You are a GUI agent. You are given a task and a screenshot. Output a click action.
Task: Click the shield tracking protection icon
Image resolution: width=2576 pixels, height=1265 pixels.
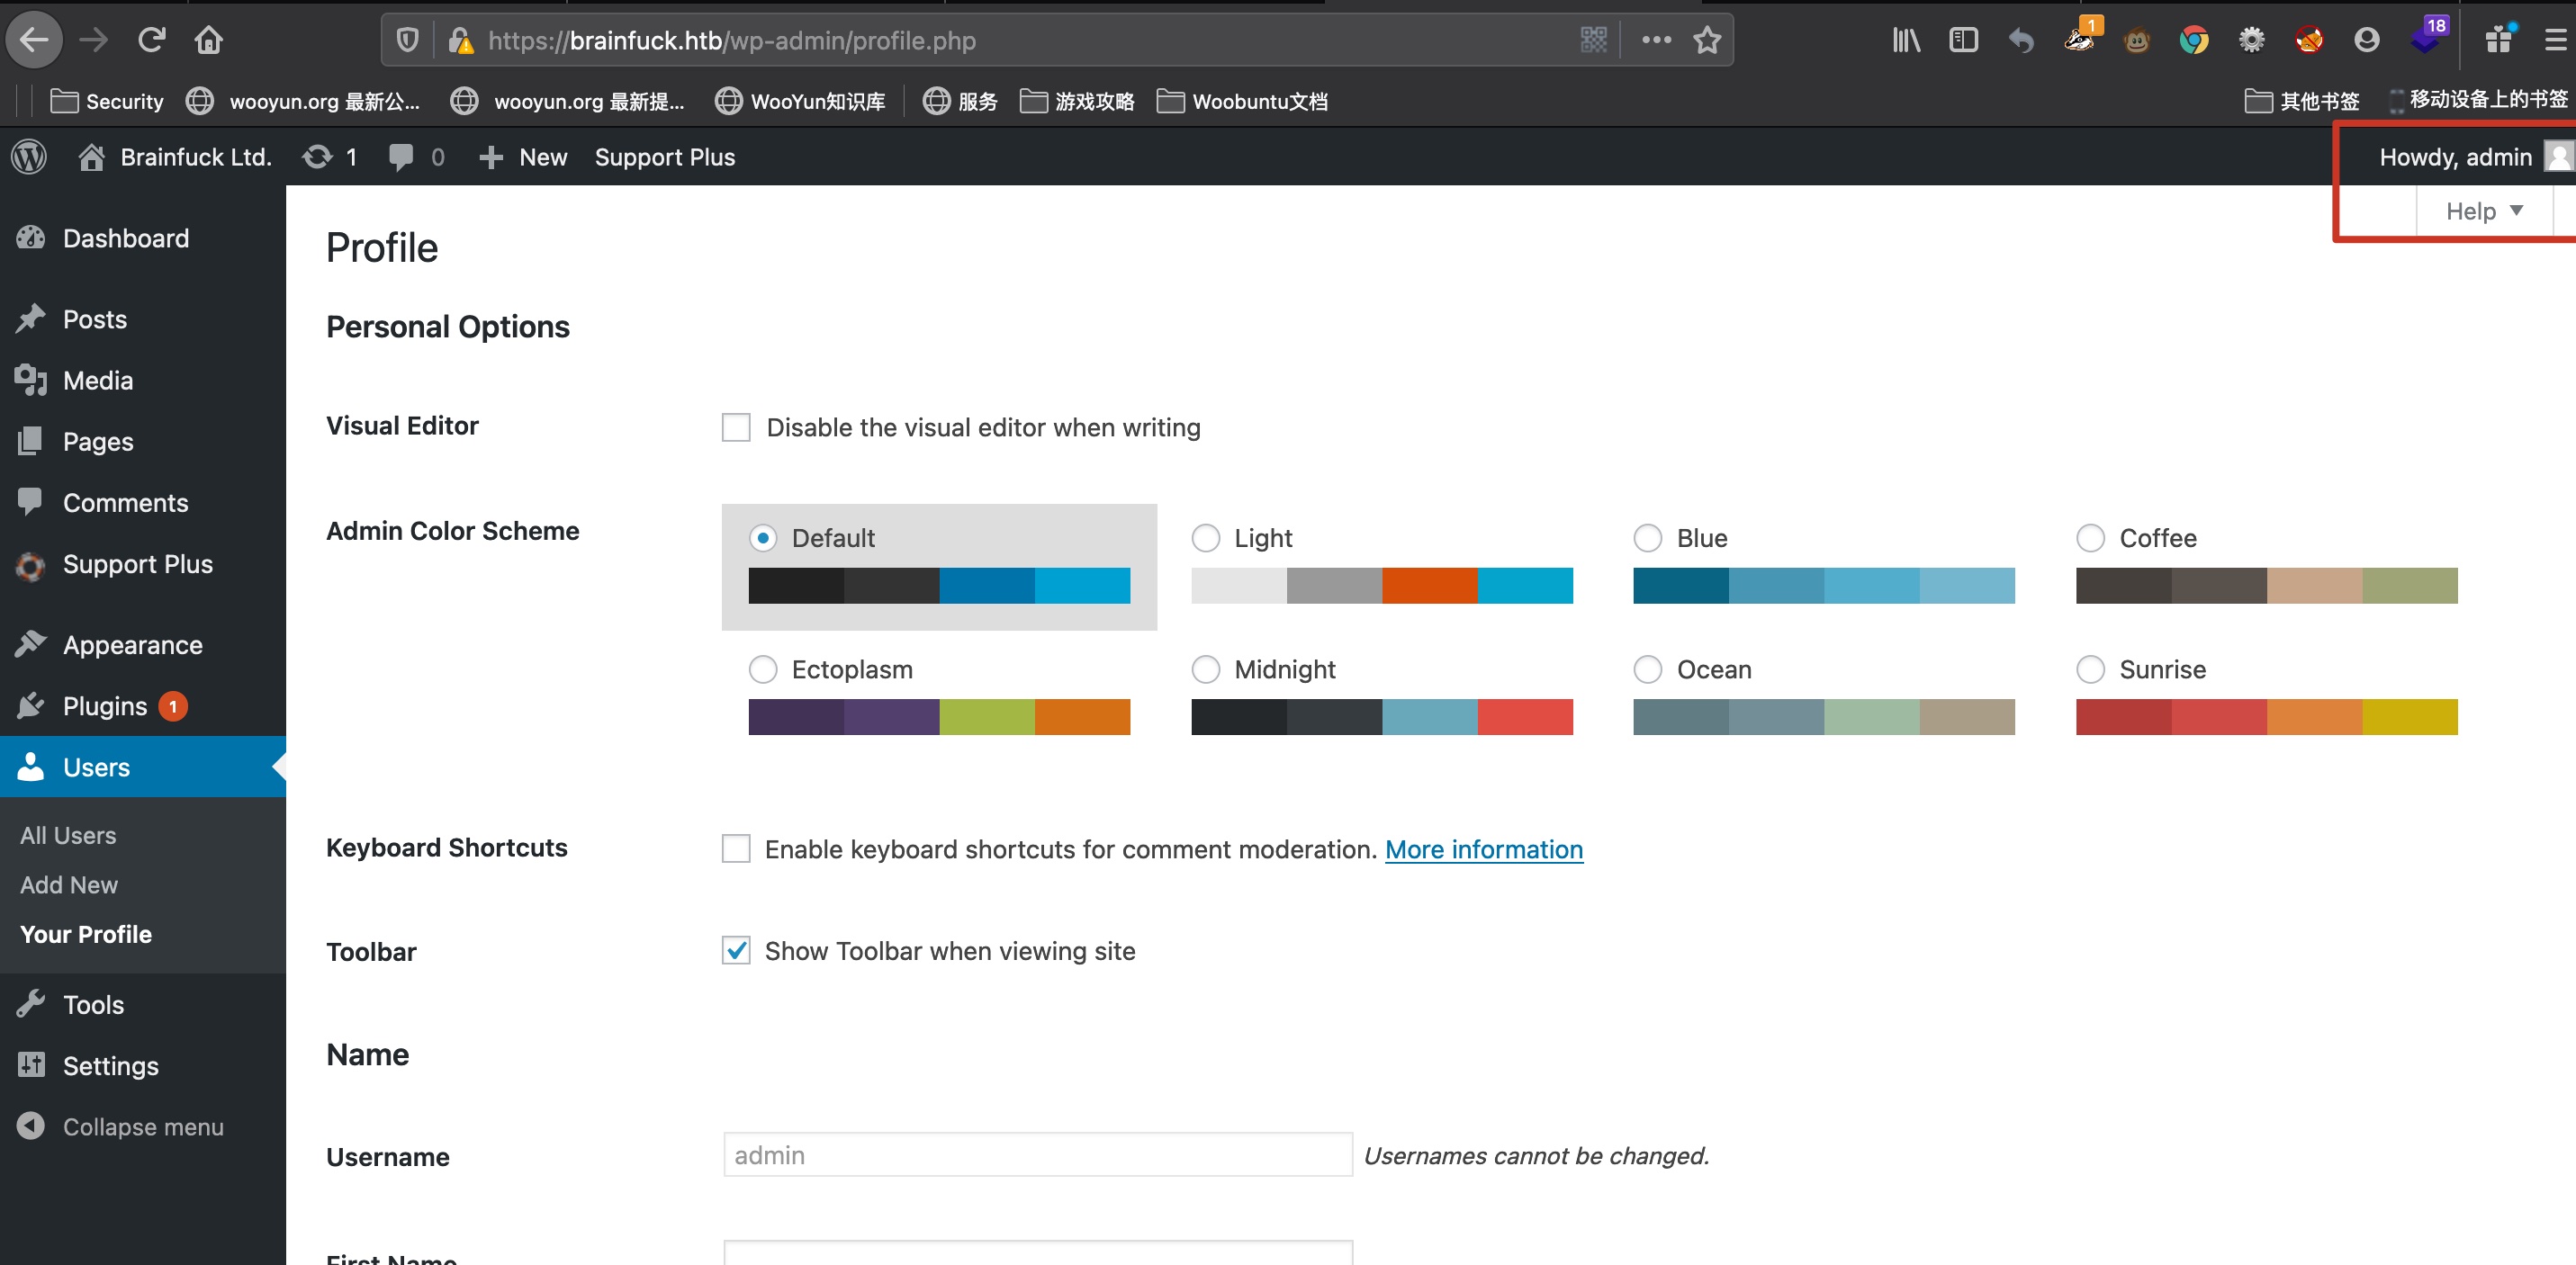407,40
